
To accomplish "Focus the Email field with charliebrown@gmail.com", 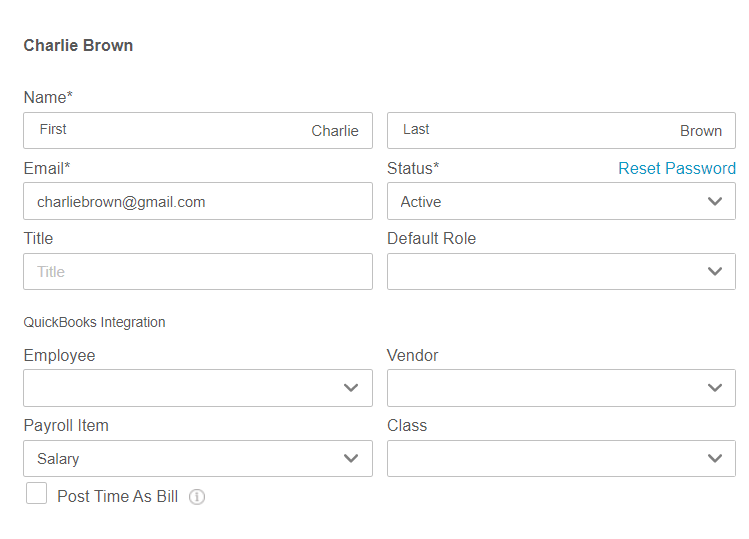I will tap(198, 201).
